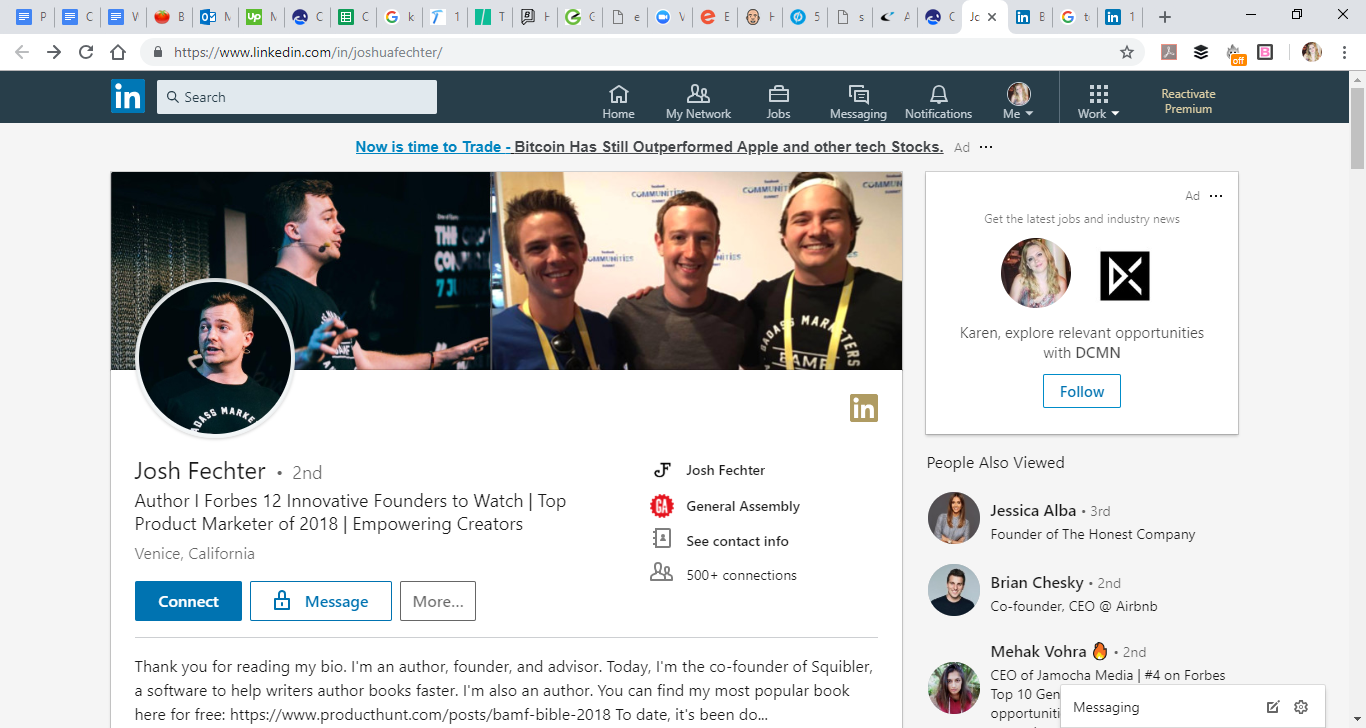Open Home in LinkedIn navigation
This screenshot has height=728, width=1366.
click(618, 101)
